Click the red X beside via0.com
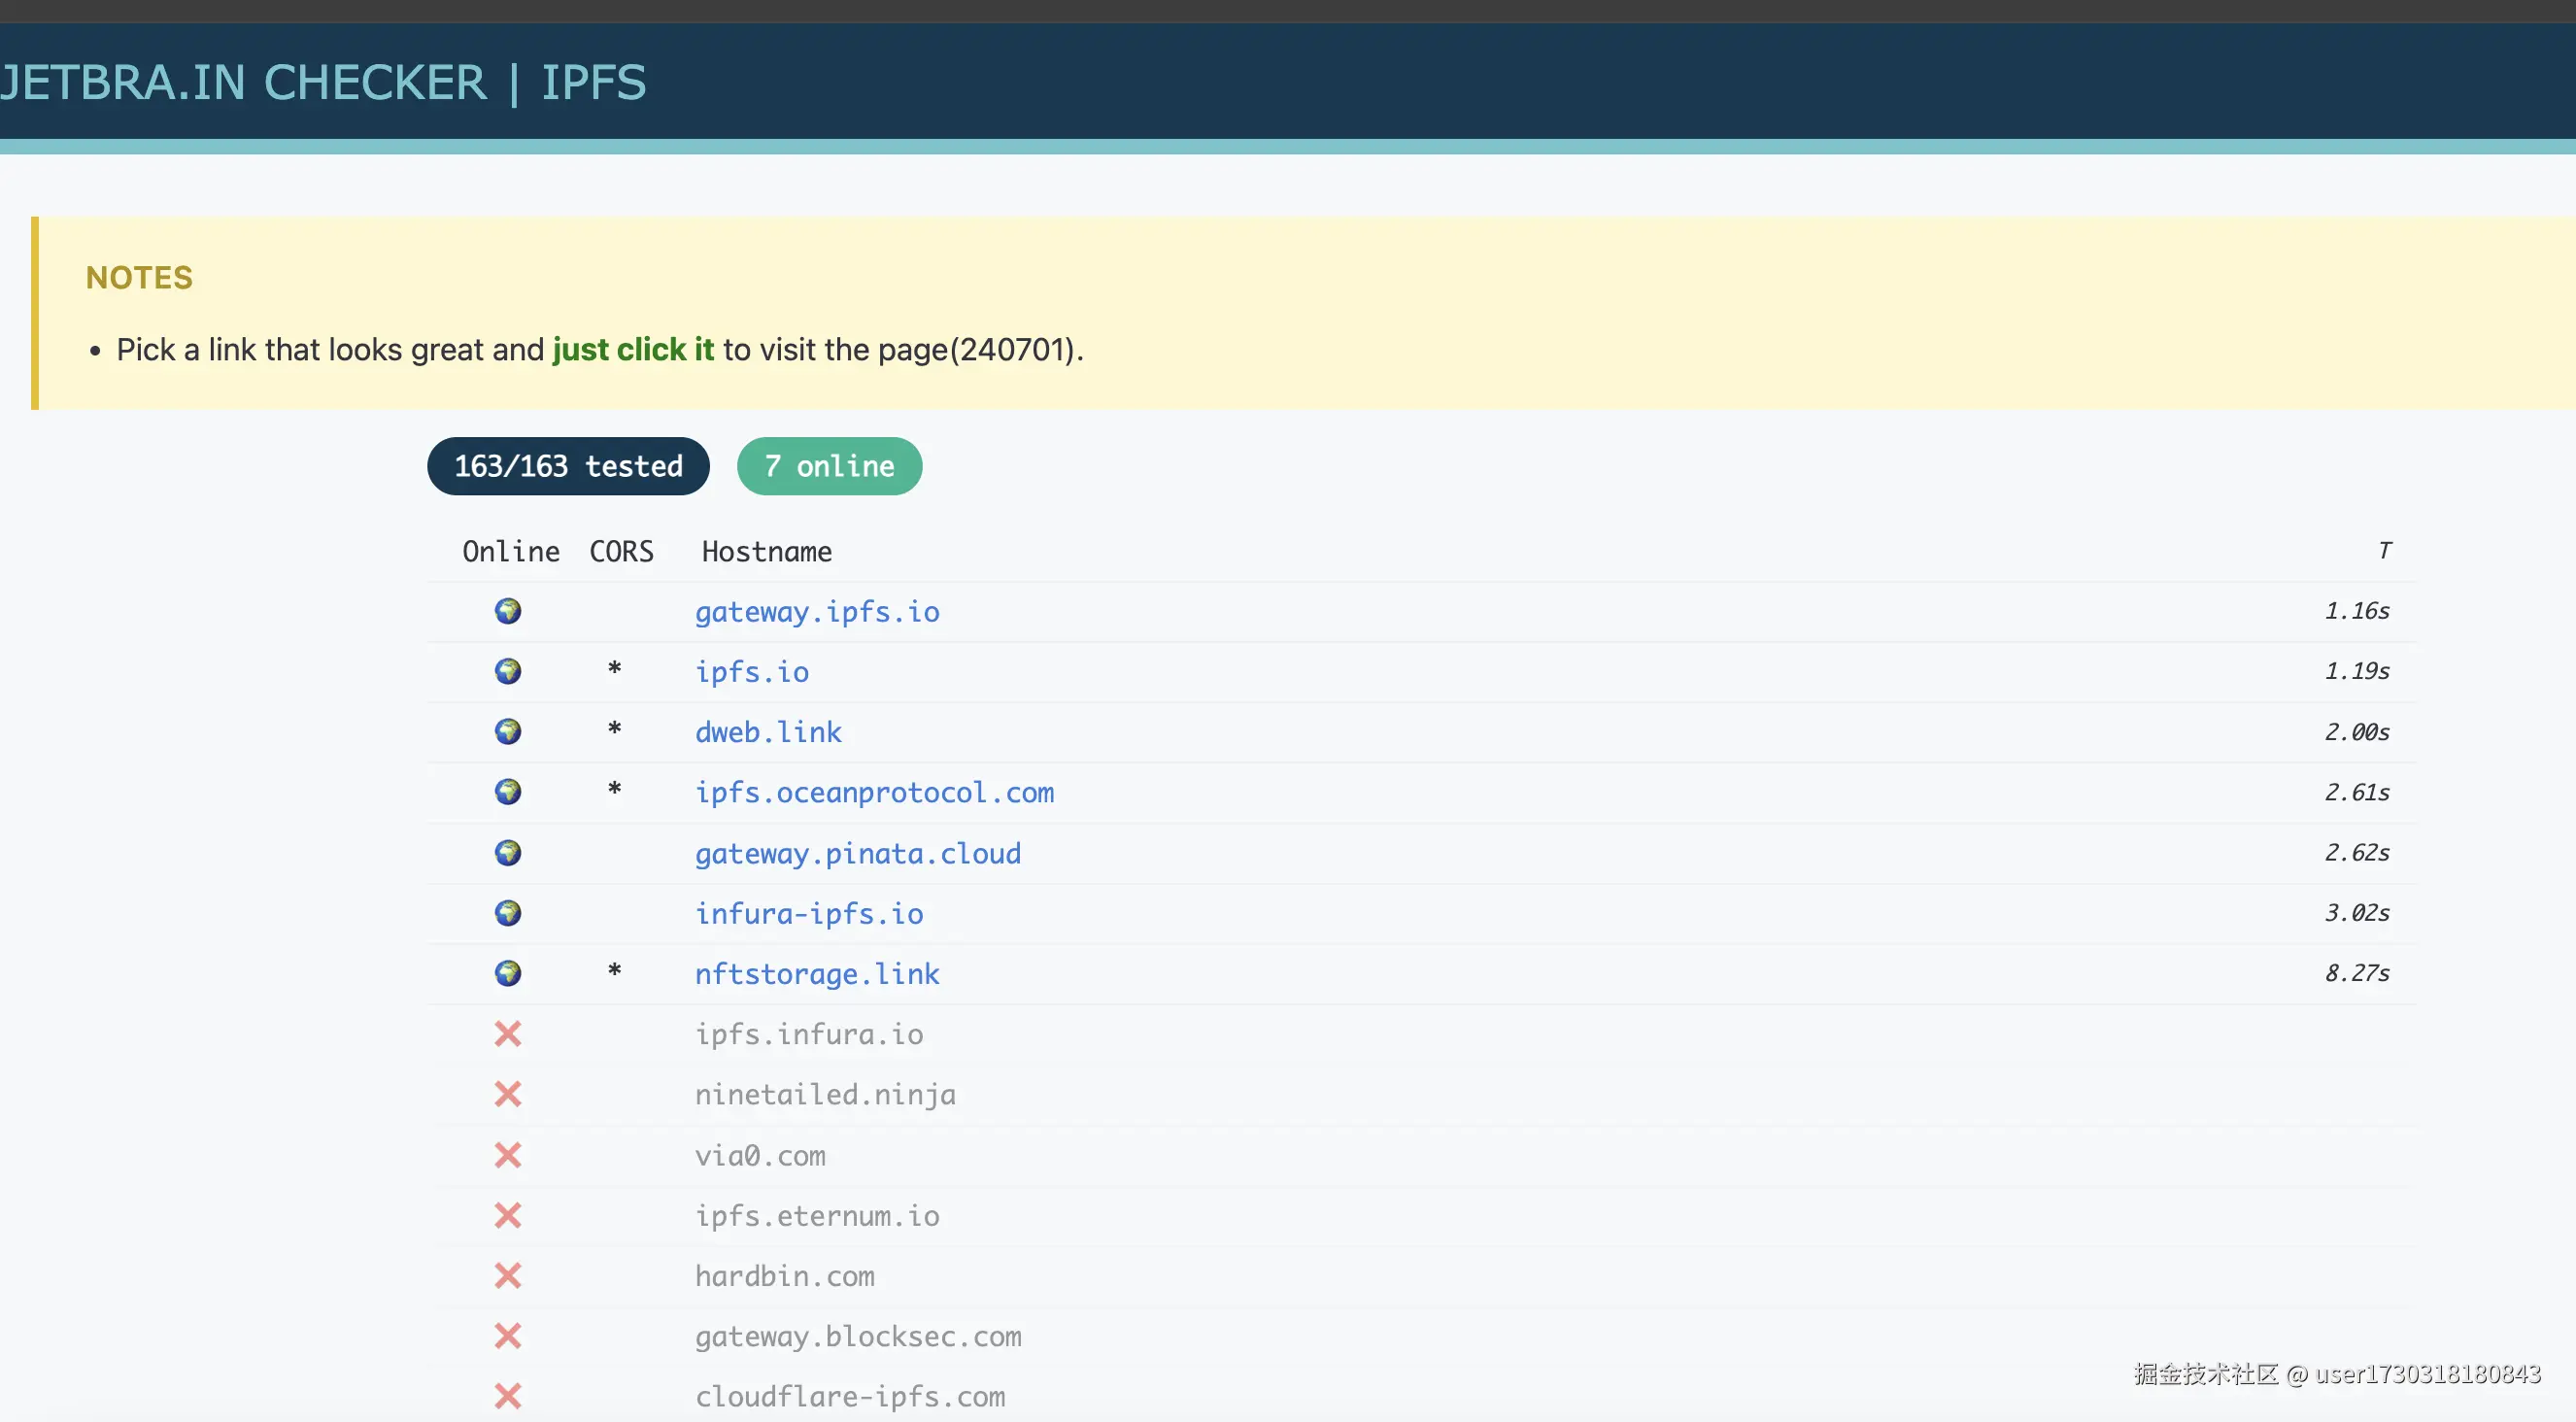Image resolution: width=2576 pixels, height=1422 pixels. pos(508,1155)
